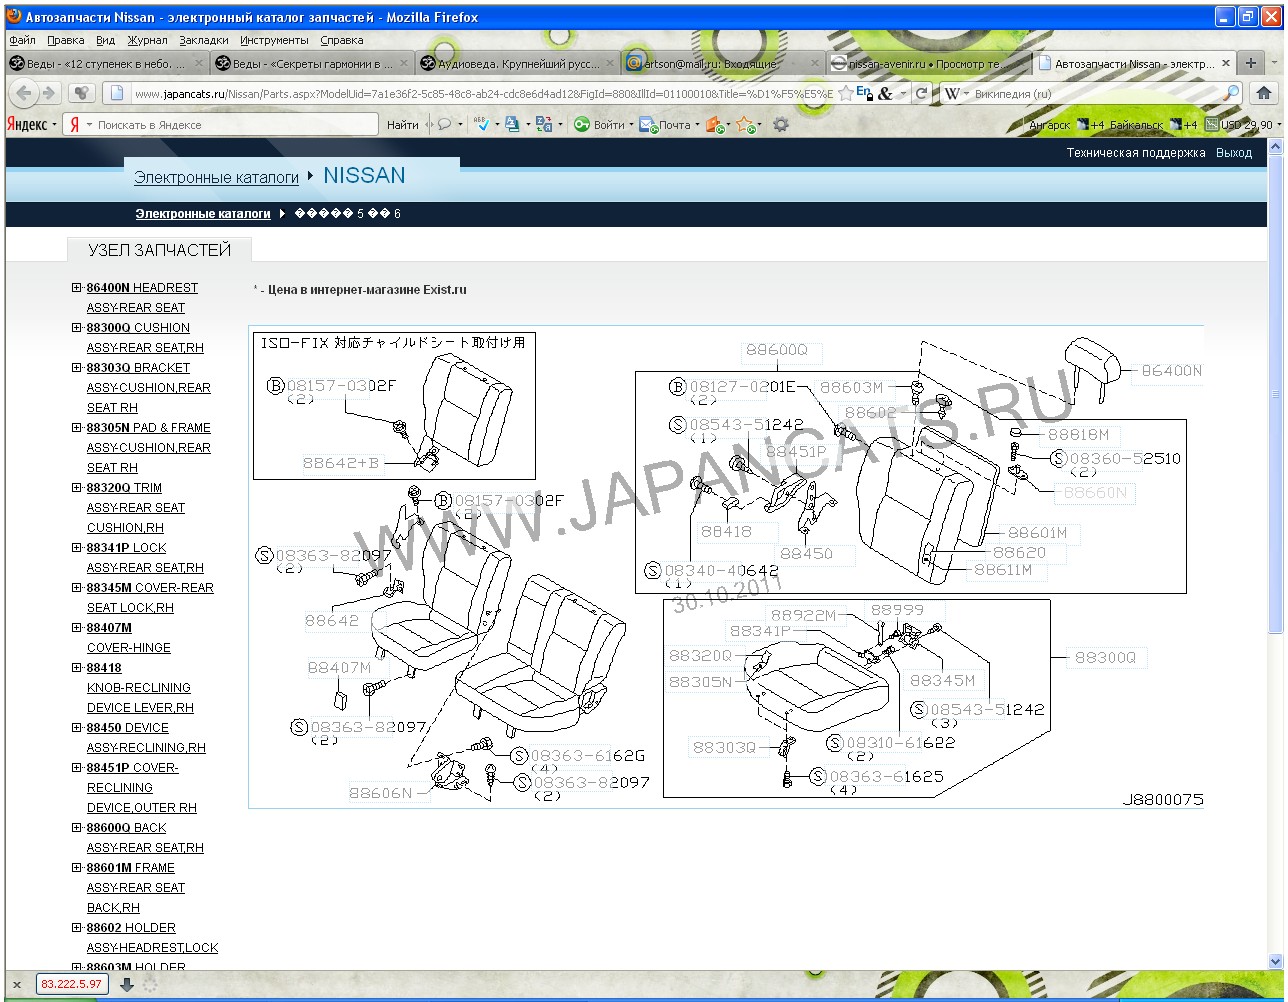Choose search engine via the W icon
This screenshot has height=1002, width=1288.
(954, 93)
